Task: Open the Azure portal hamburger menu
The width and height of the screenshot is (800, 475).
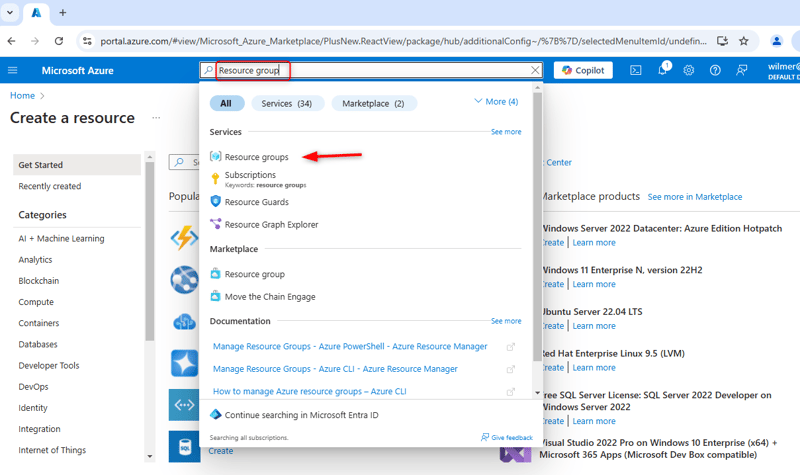Action: [13, 70]
